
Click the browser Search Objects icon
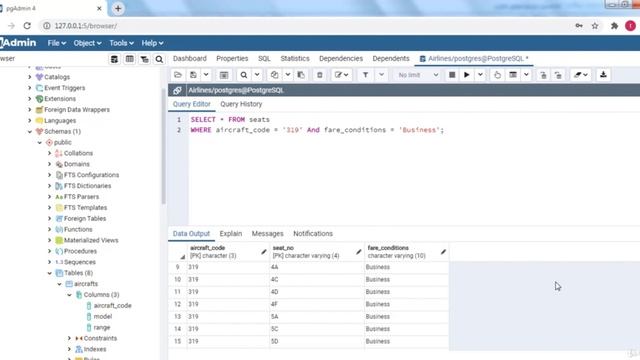coord(159,59)
